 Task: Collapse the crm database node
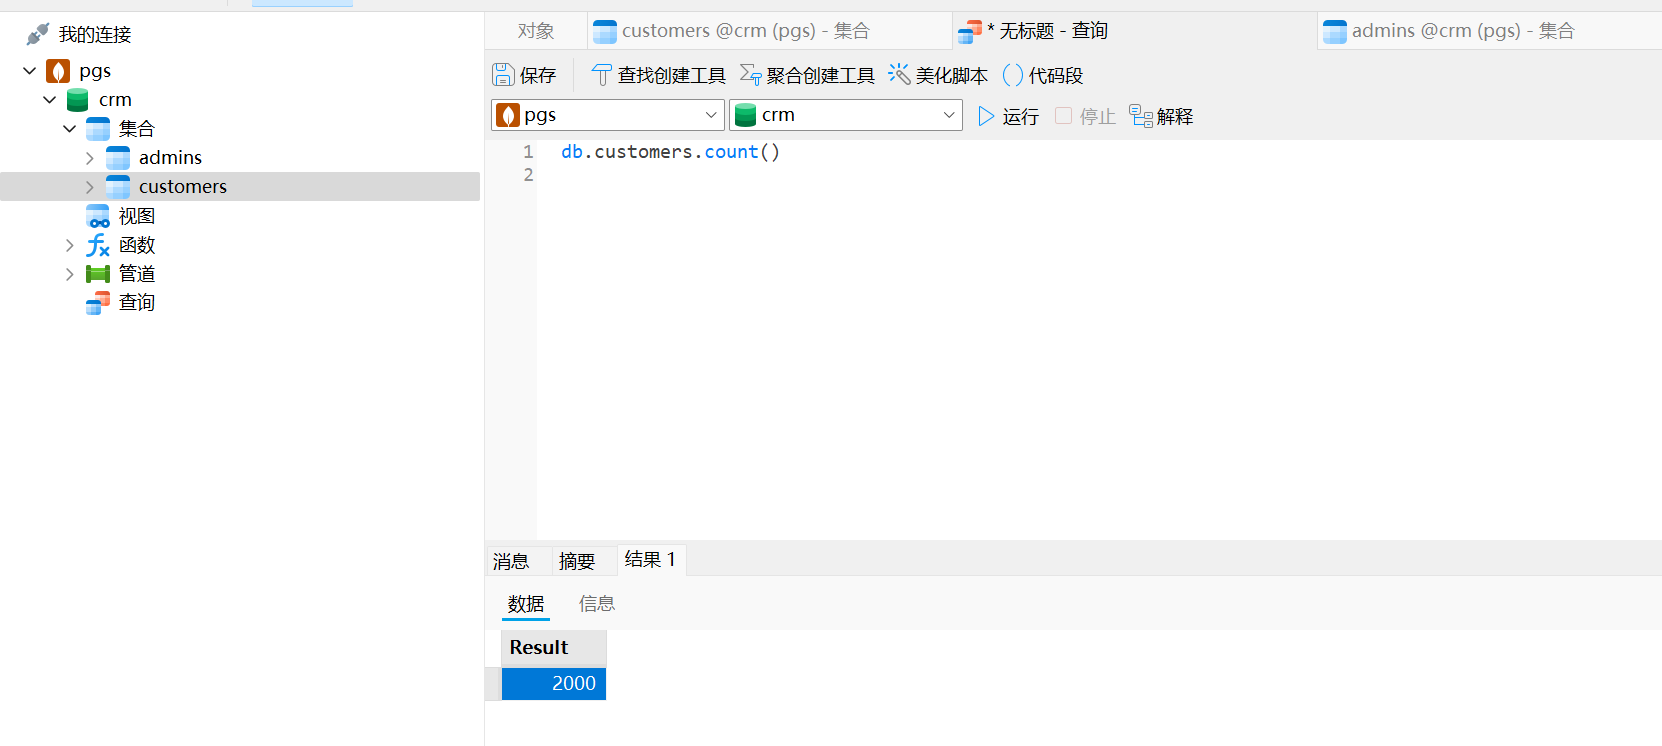point(50,100)
